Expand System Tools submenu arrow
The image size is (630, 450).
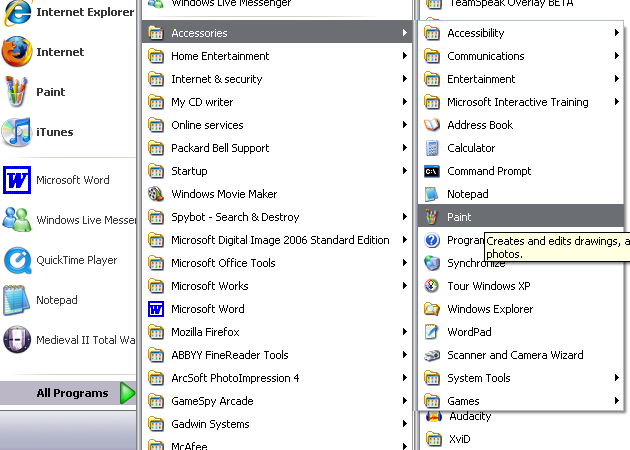[616, 377]
